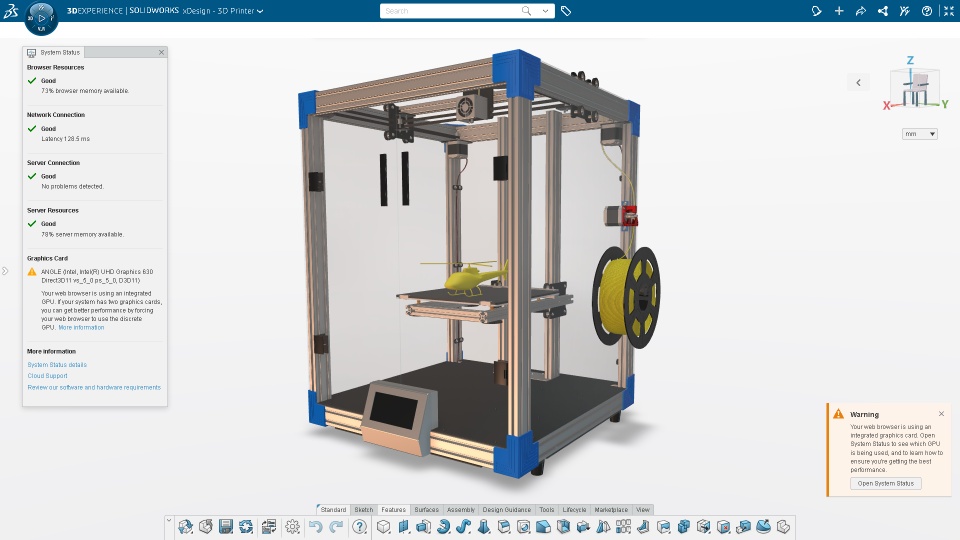960x540 pixels.
Task: Click the redo arrow
Action: 336,527
